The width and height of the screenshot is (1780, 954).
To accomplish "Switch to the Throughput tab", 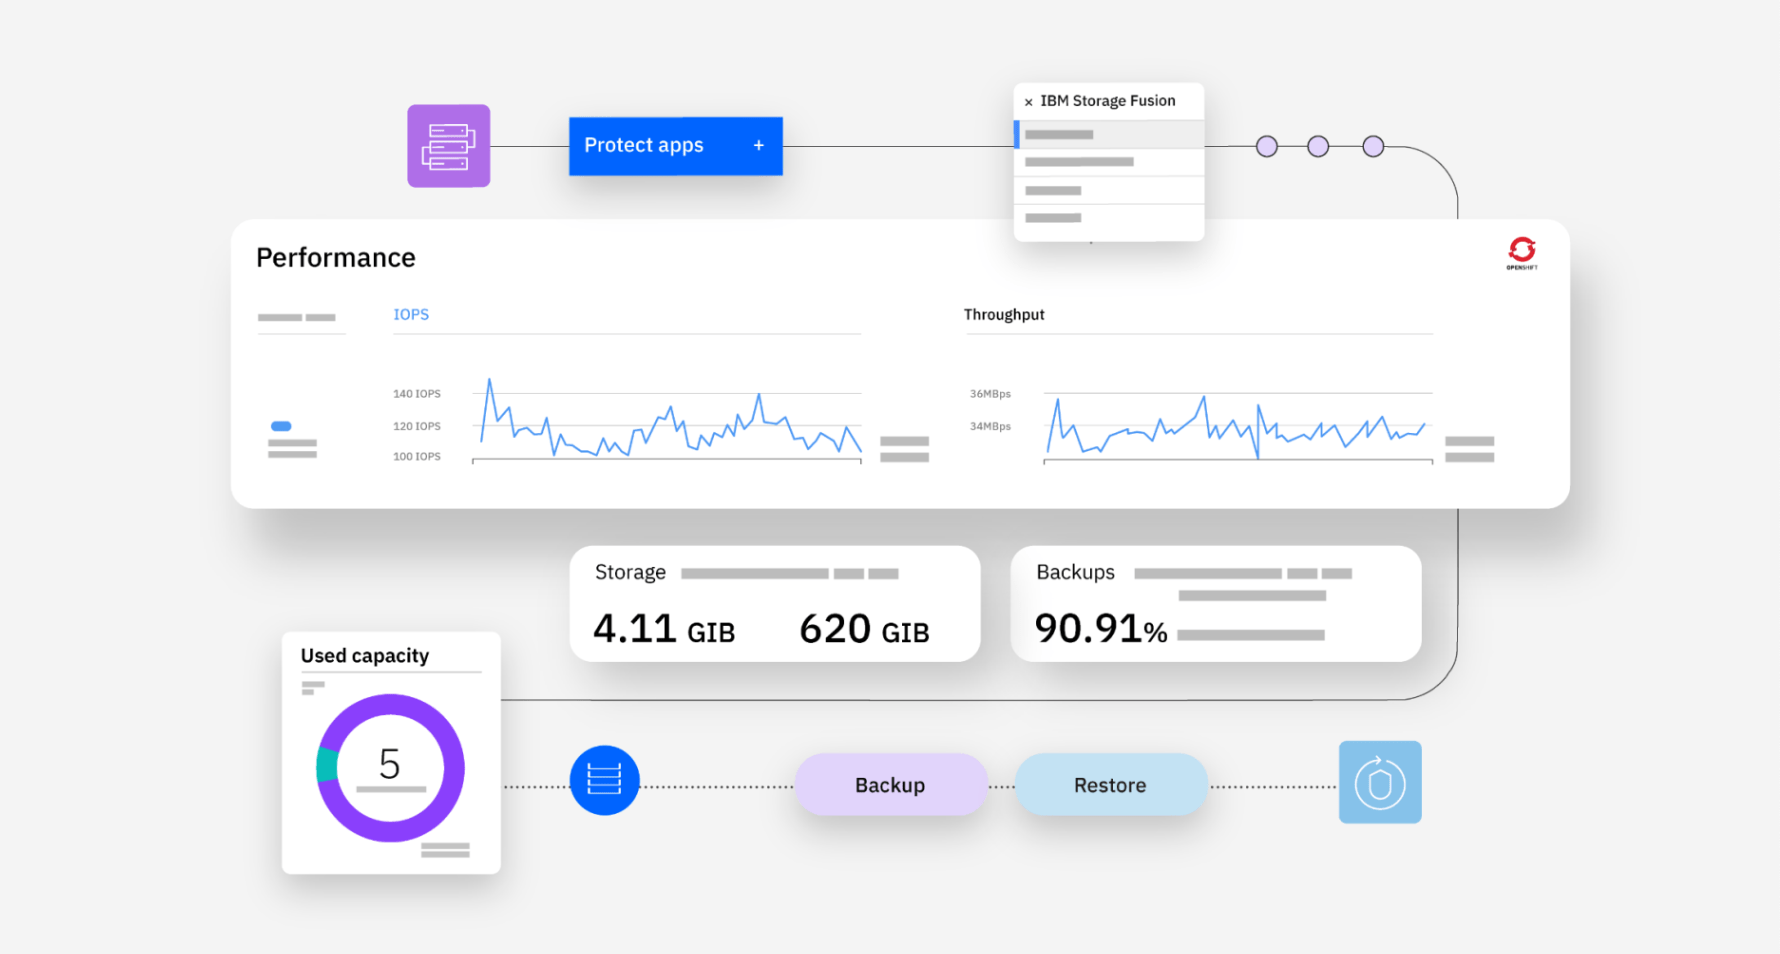I will pos(1004,314).
